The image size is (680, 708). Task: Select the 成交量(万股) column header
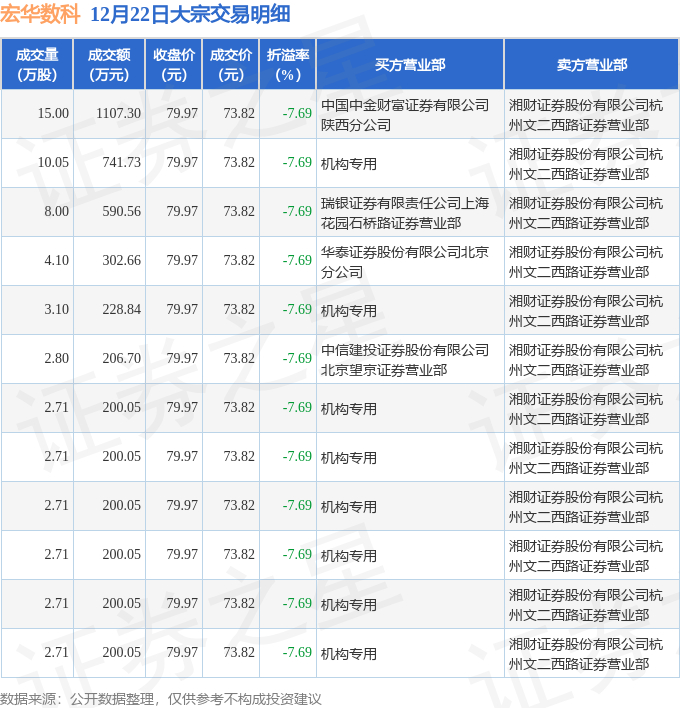click(x=37, y=65)
